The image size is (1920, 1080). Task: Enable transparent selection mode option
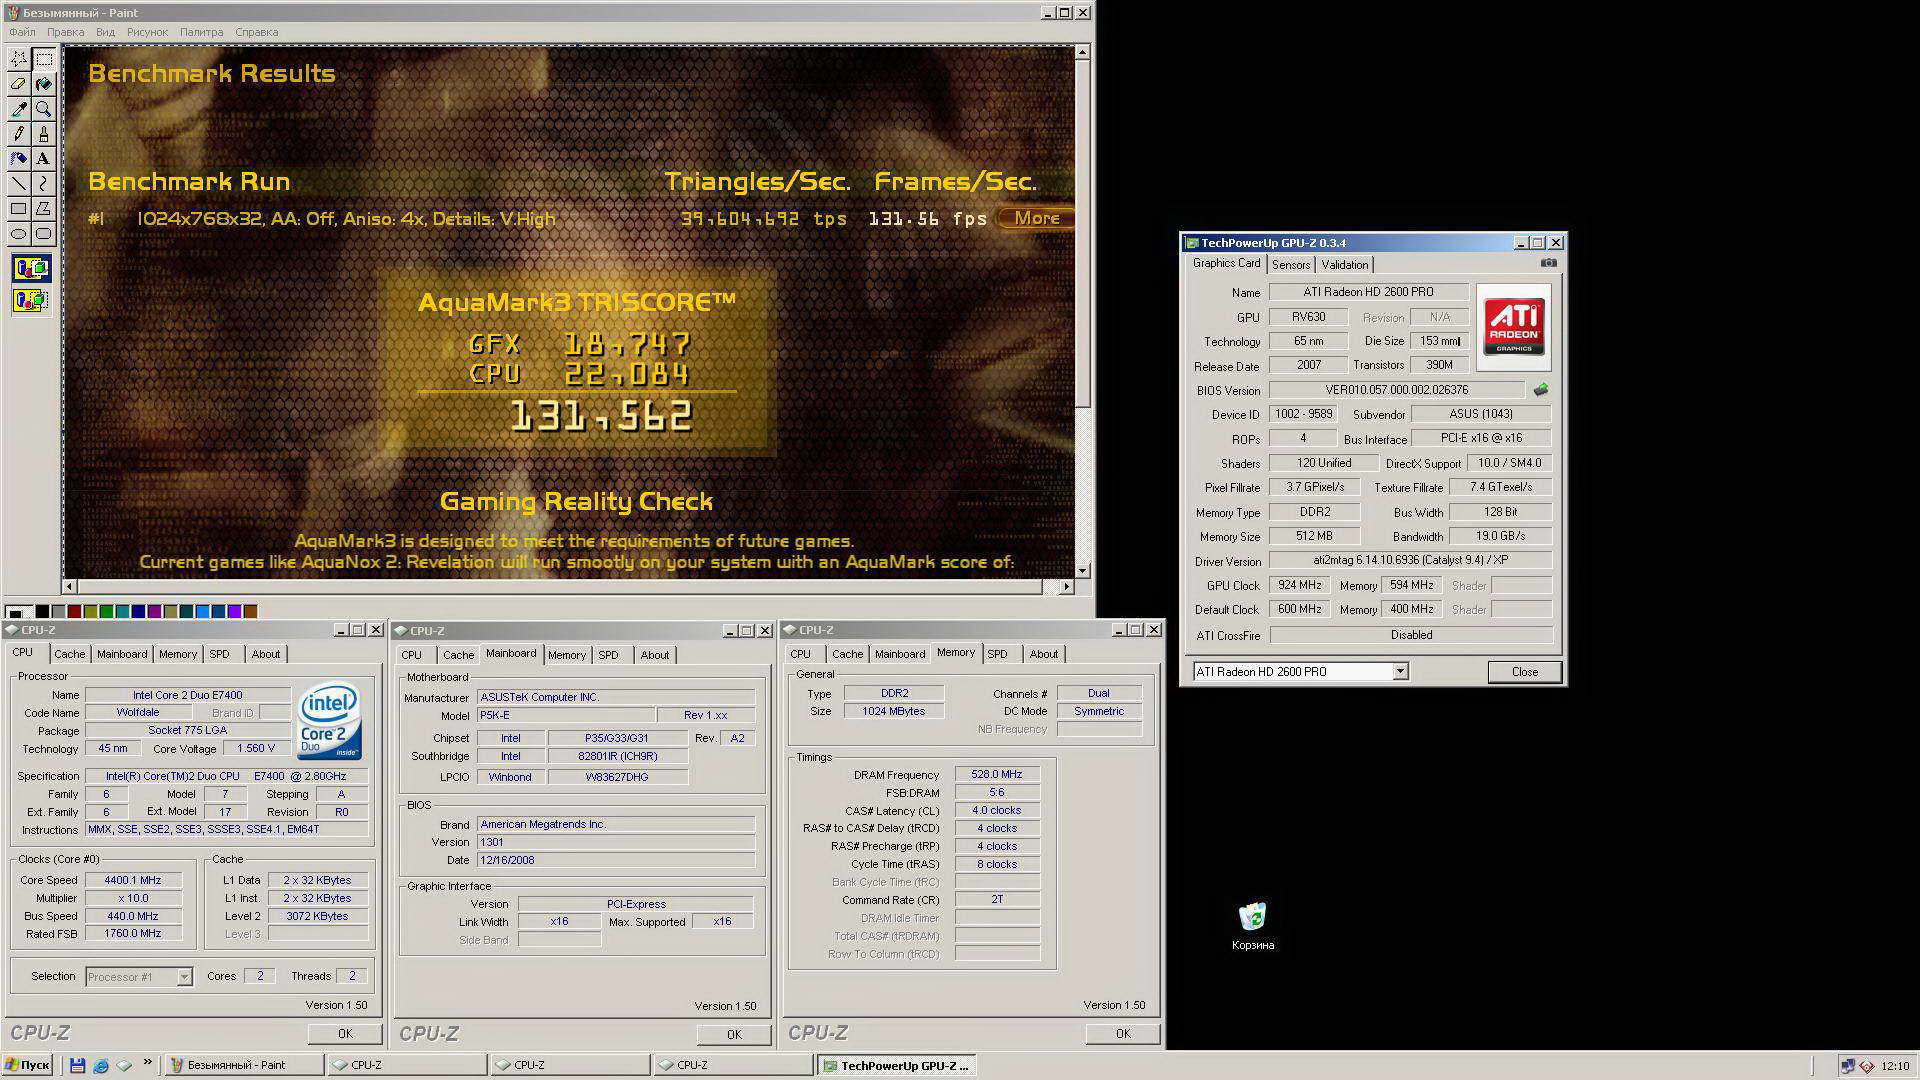coord(31,299)
